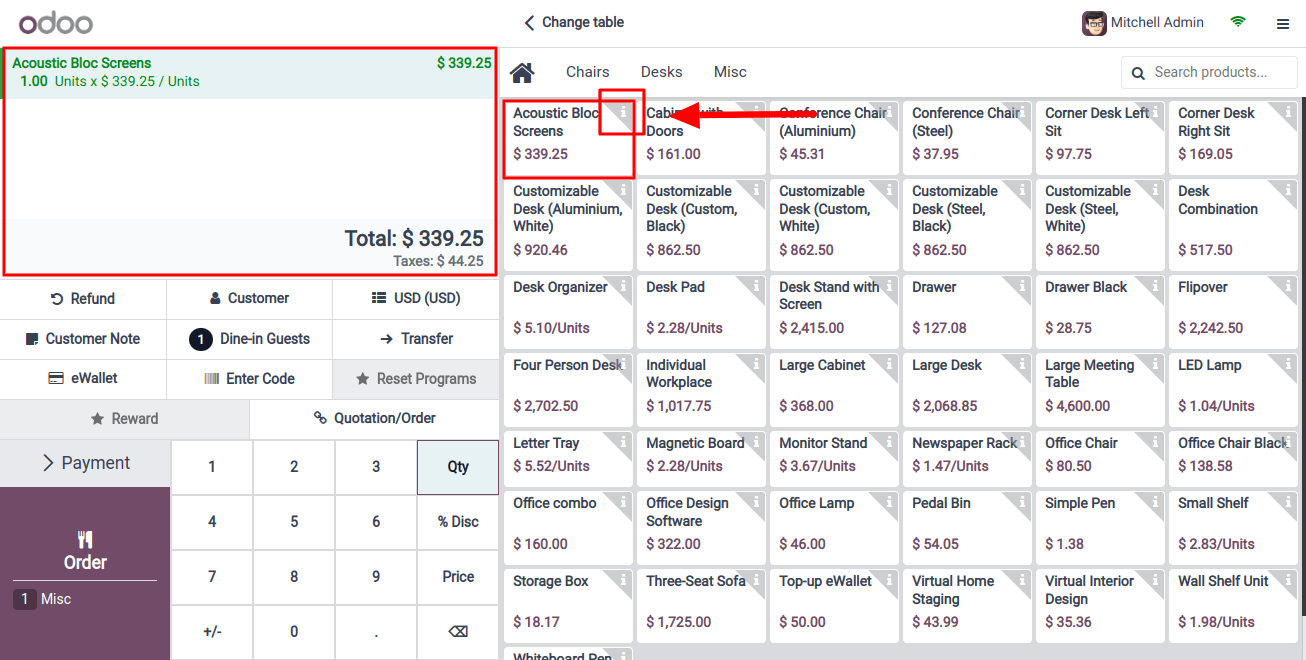This screenshot has height=660, width=1306.
Task: Open info icon on Conference Chair (Steel)
Action: [x=1022, y=112]
